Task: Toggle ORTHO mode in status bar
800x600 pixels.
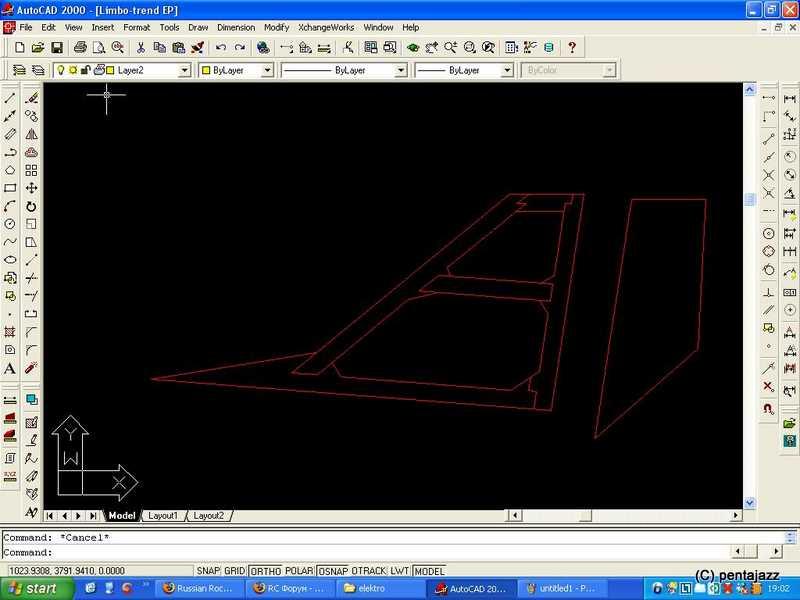Action: [265, 571]
